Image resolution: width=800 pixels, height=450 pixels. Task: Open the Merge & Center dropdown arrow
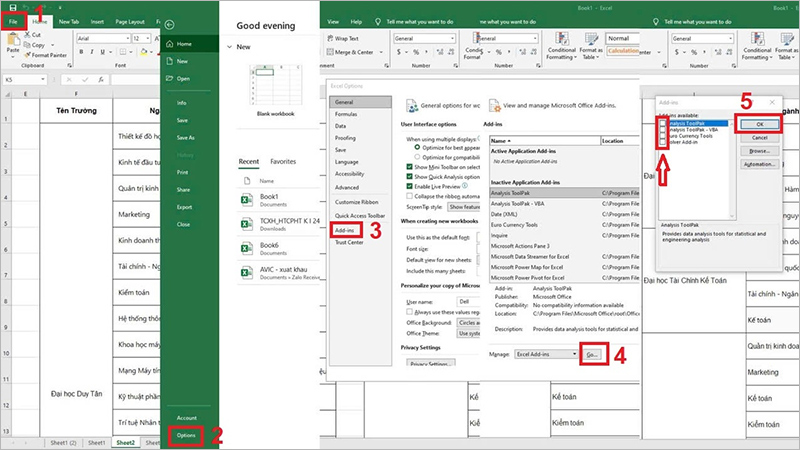381,52
